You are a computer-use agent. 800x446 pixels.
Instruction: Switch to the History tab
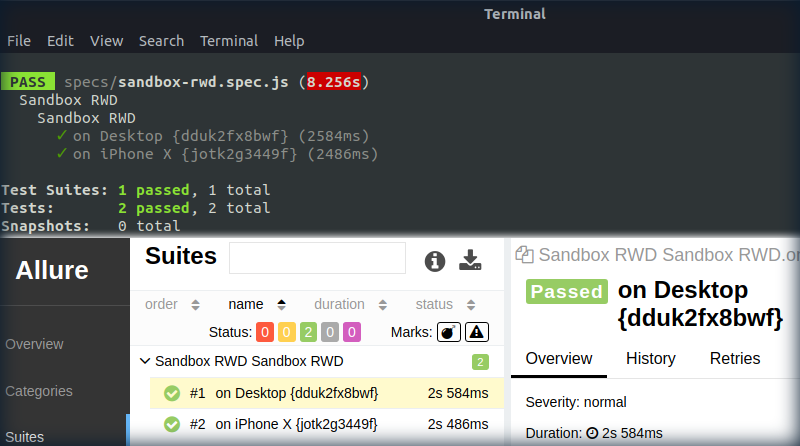pyautogui.click(x=650, y=358)
